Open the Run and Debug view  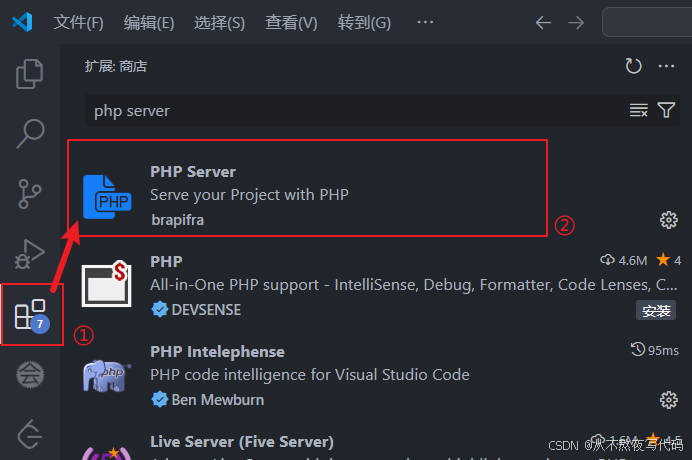click(30, 254)
